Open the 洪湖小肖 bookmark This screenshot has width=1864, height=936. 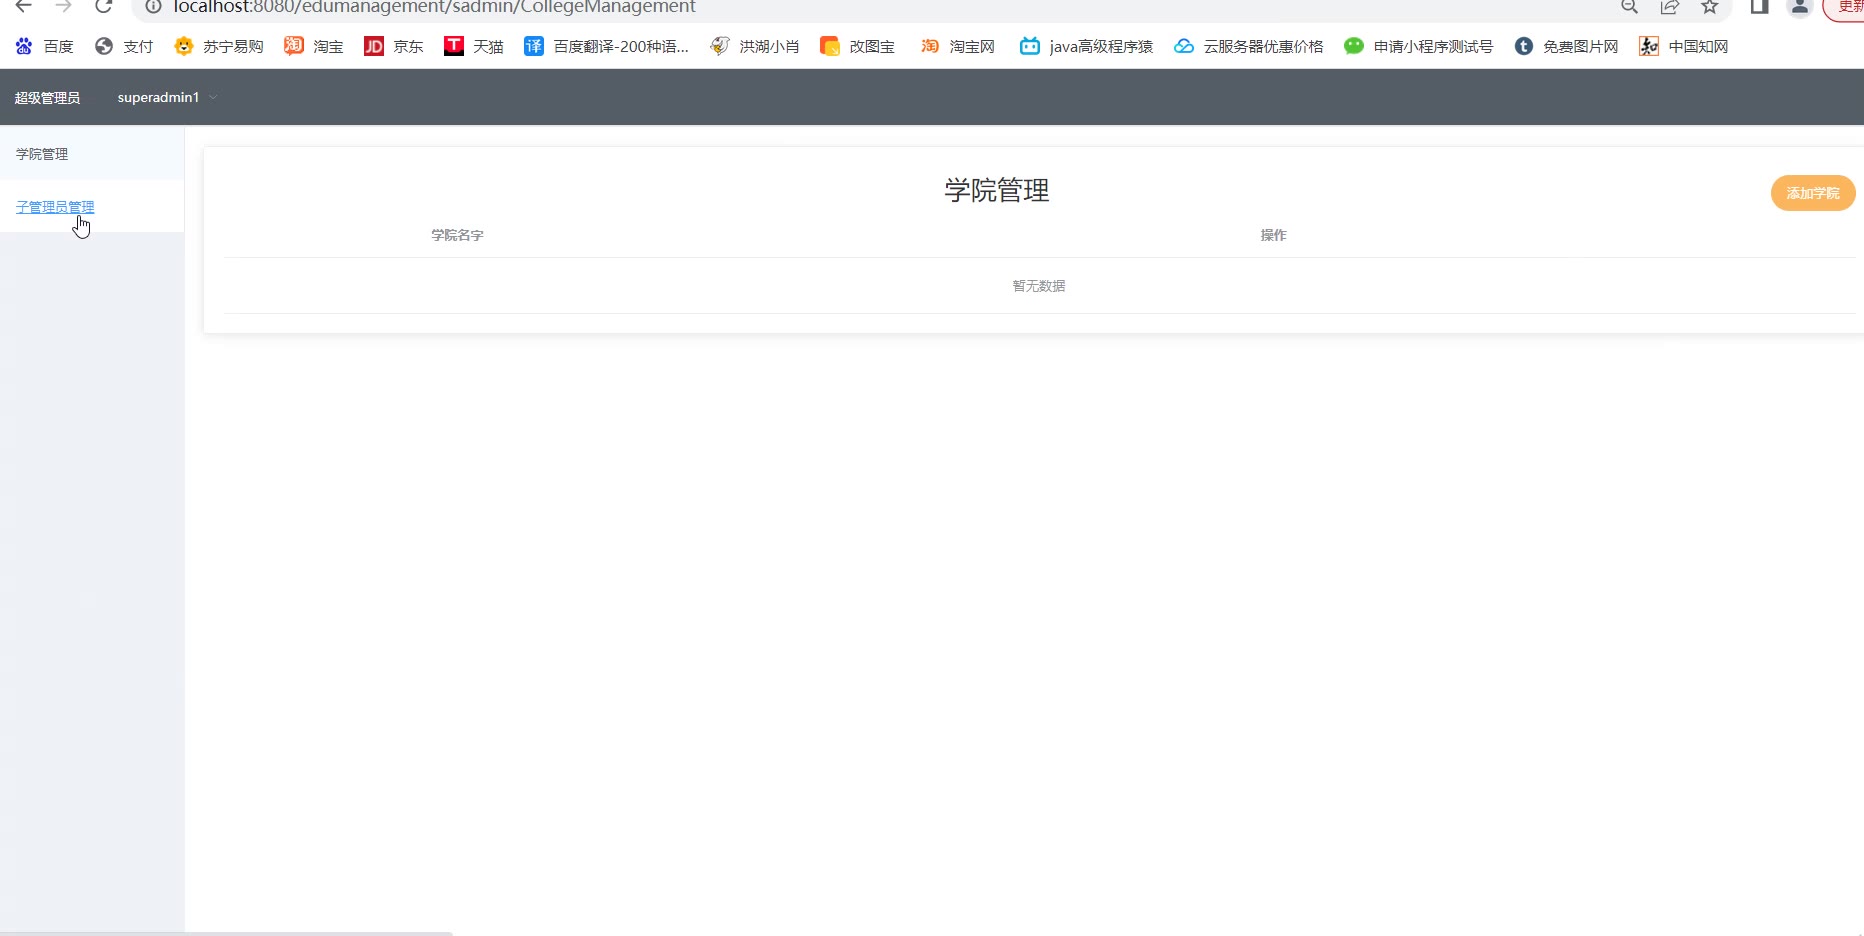pyautogui.click(x=754, y=46)
